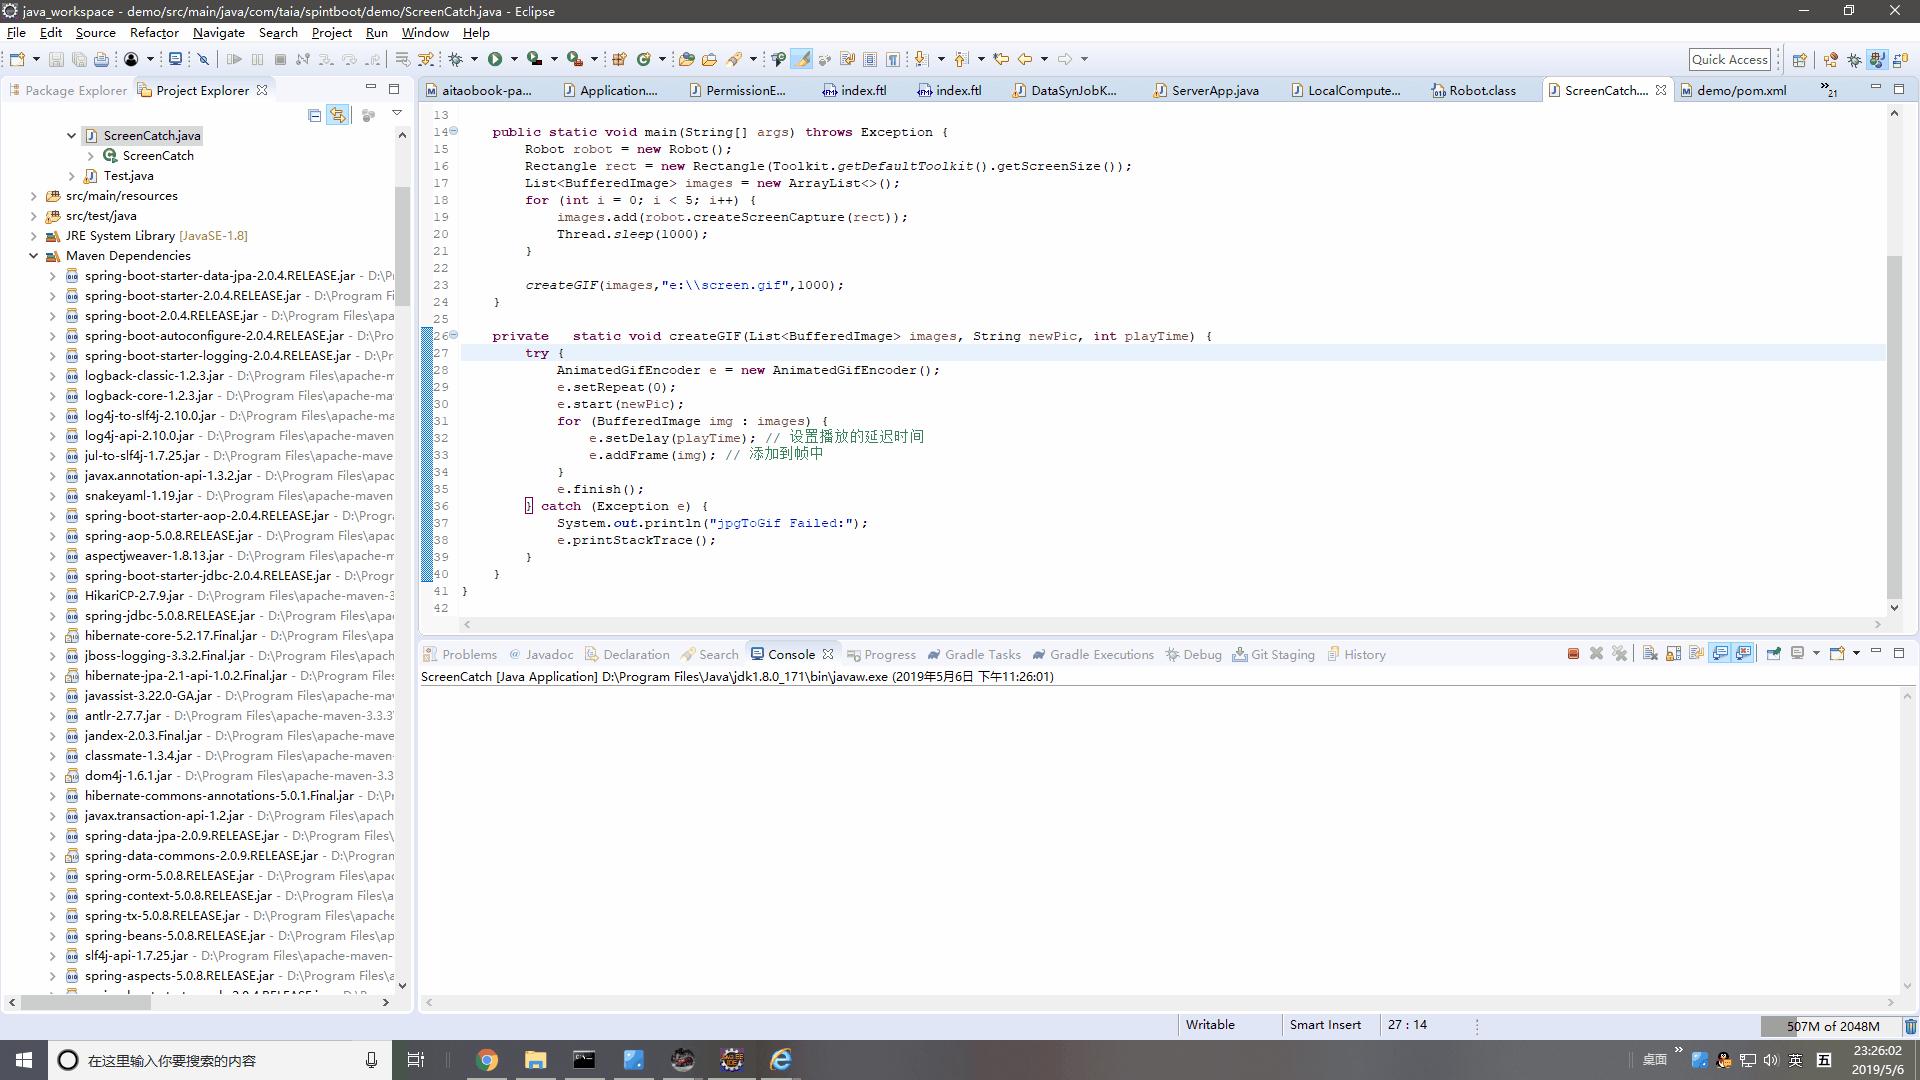Select spring-orm-5.0.8.RELEASE.jar entry
The image size is (1920, 1080).
[169, 875]
